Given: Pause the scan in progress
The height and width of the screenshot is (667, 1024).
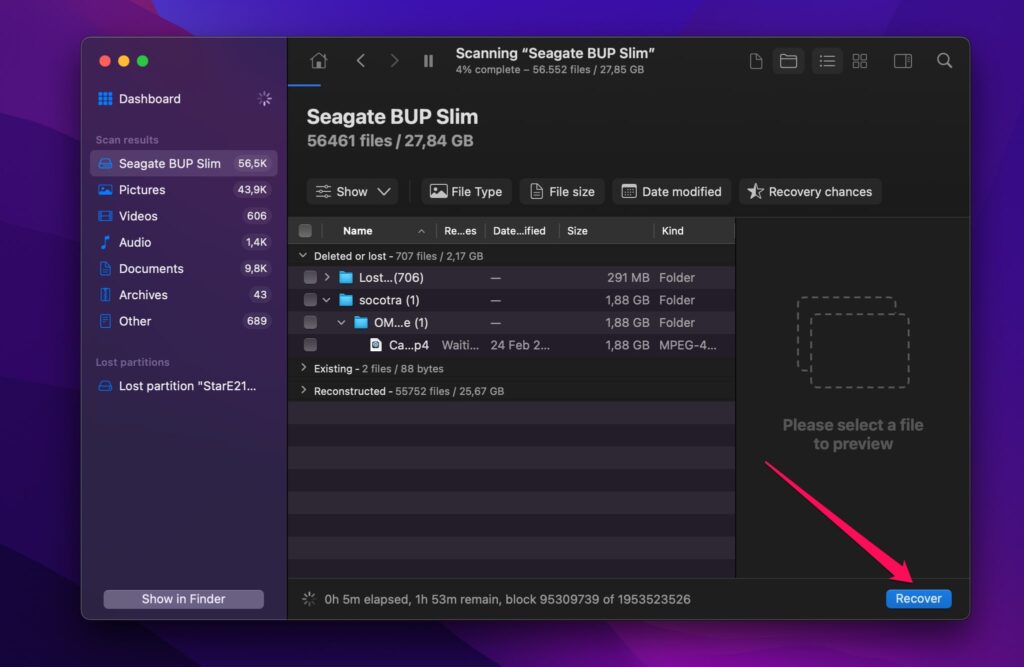Looking at the screenshot, I should (428, 61).
